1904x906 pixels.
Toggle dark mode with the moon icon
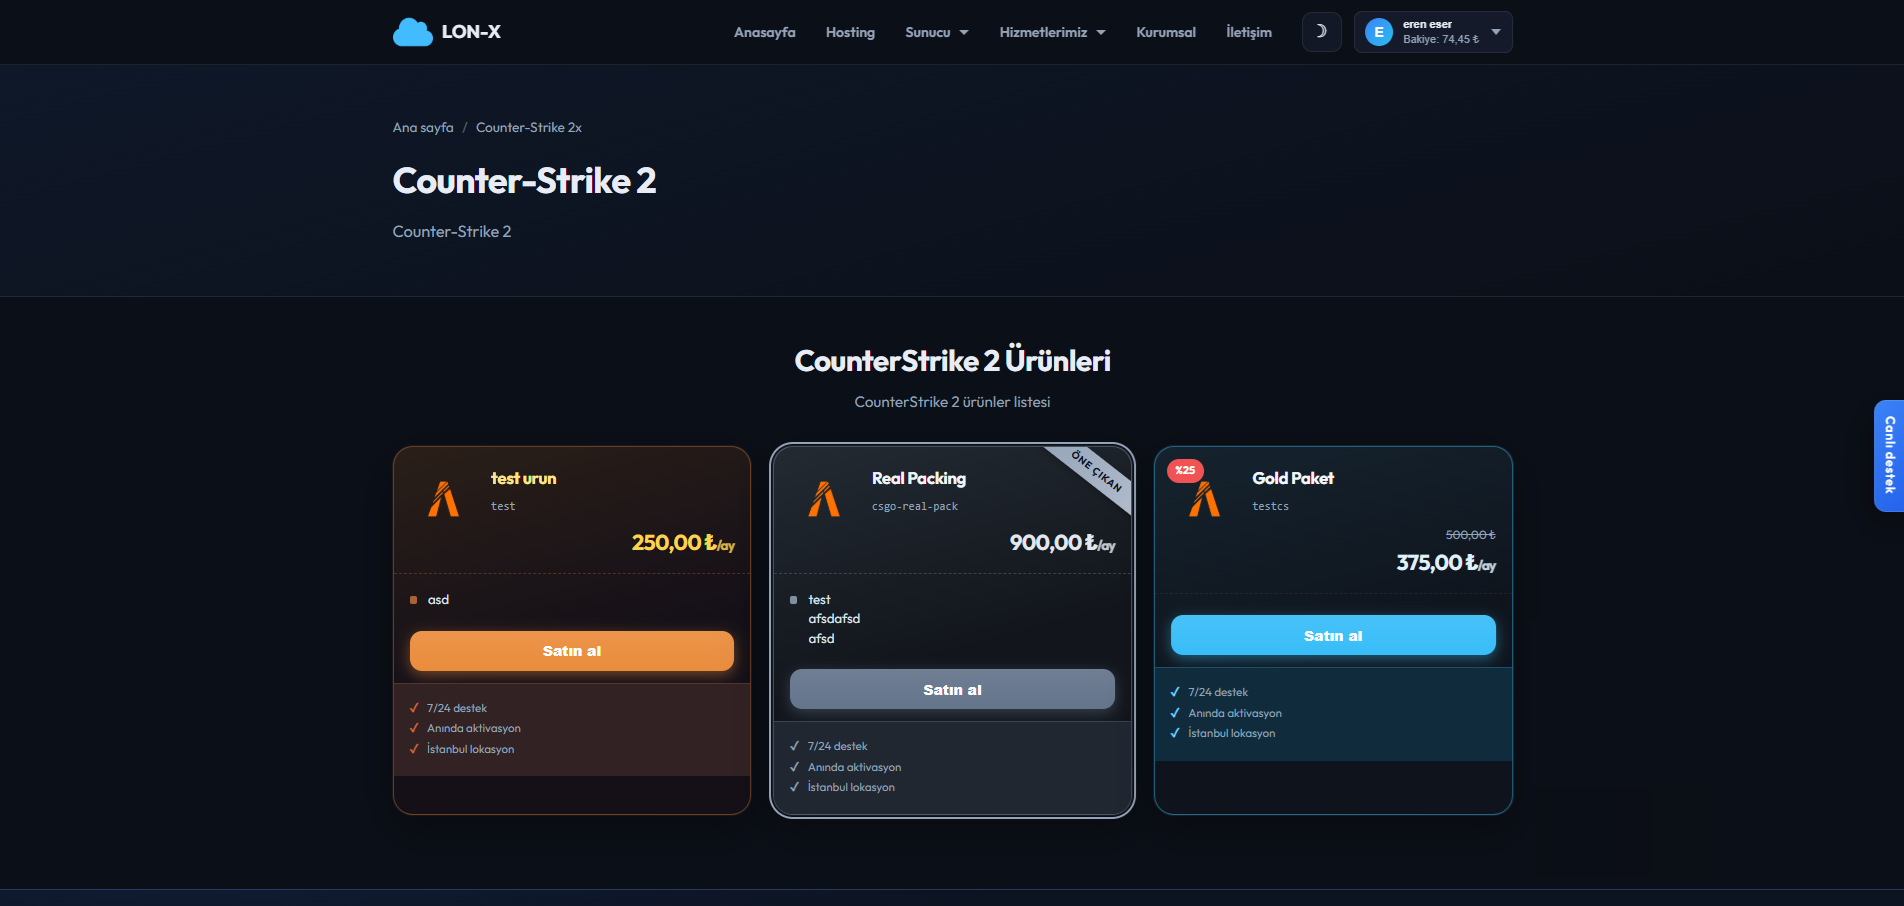[1321, 32]
